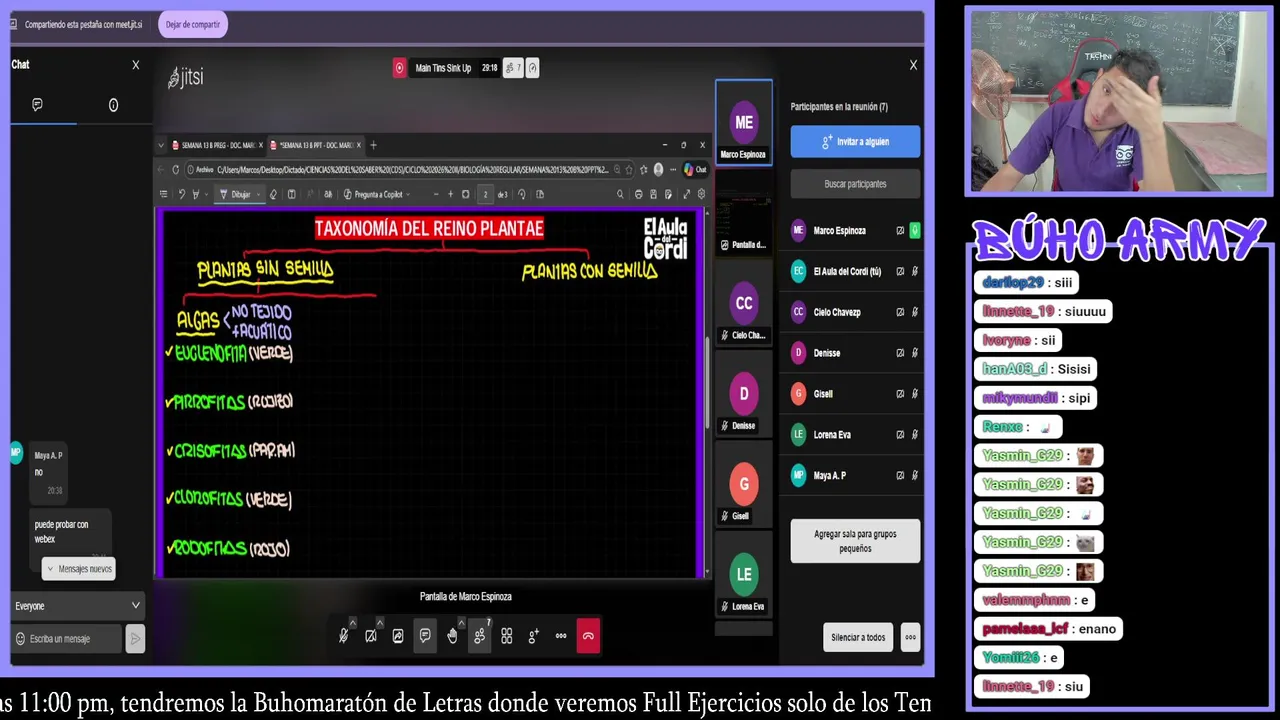This screenshot has width=1280, height=720.
Task: Zoom out PDF with minus button
Action: [436, 194]
